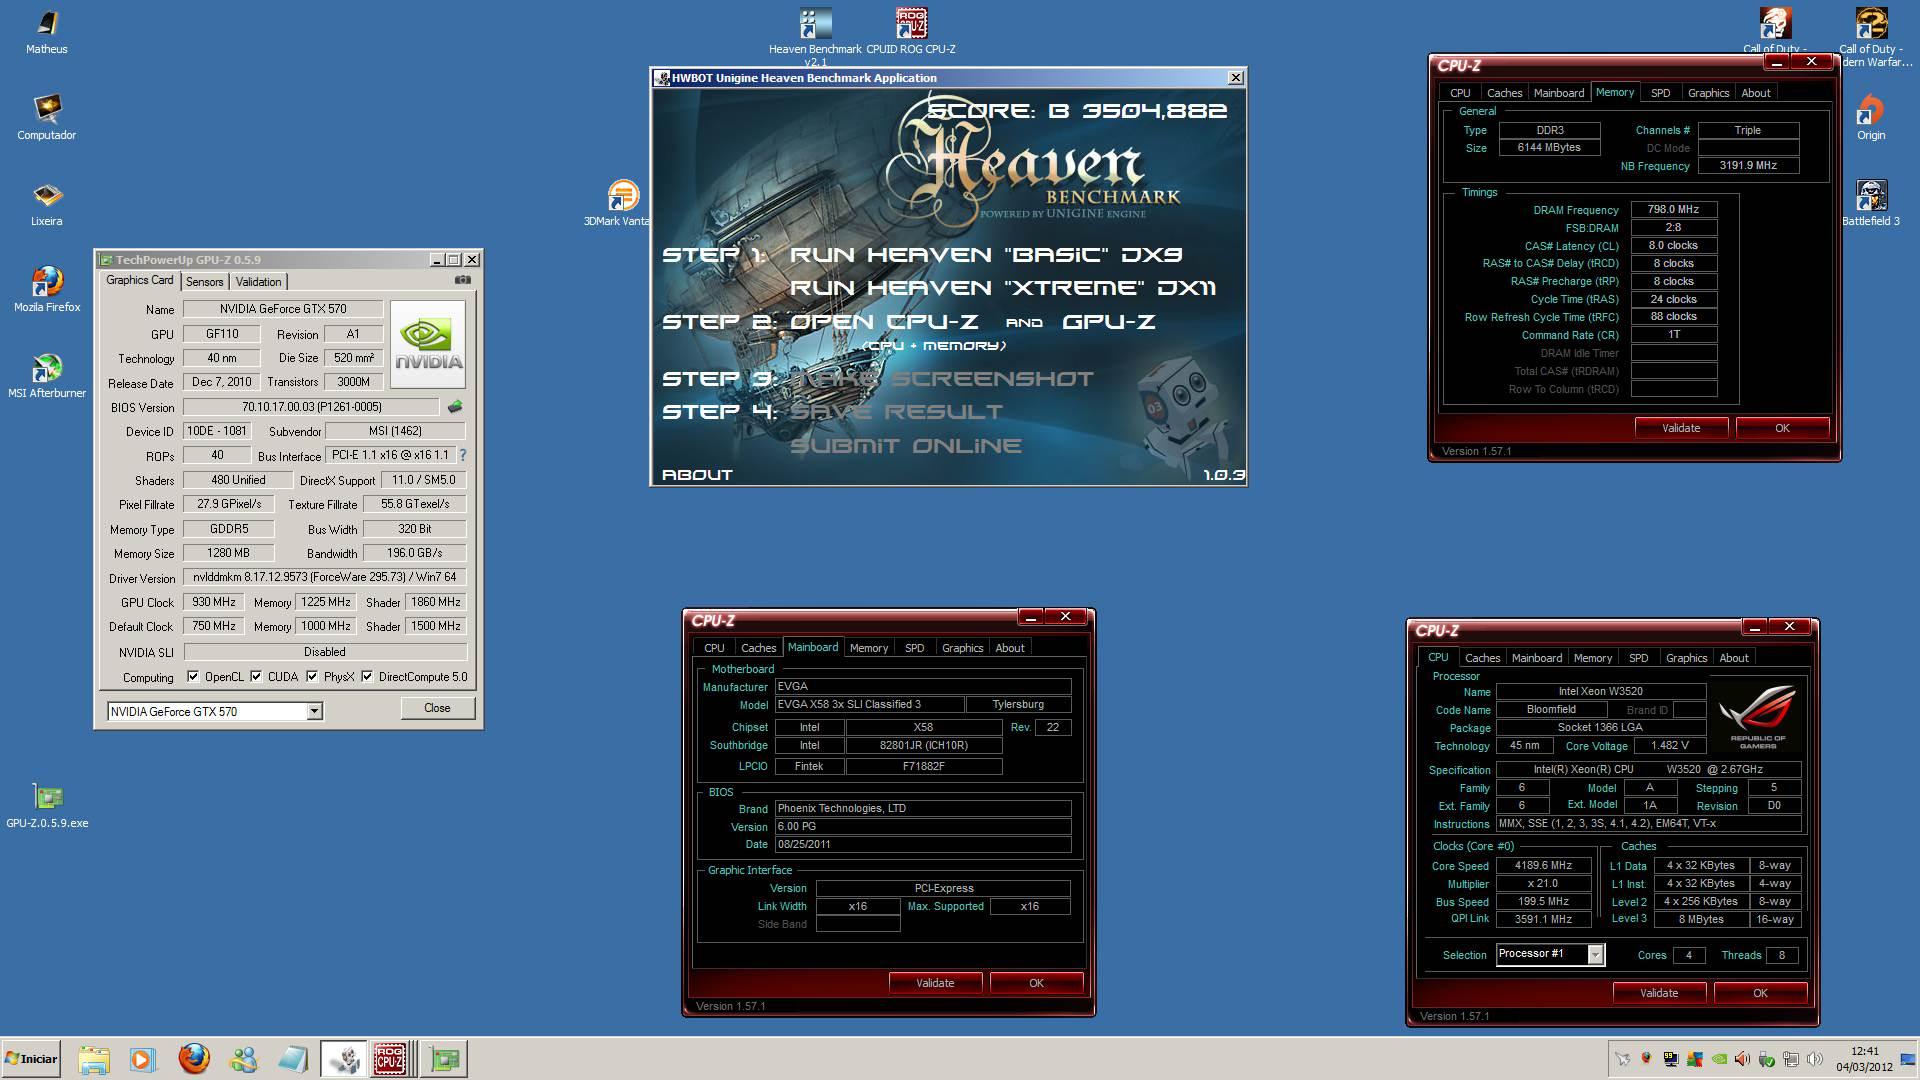Open Caches tab in Mainboard CPU-Z window
This screenshot has height=1080, width=1920.
click(x=758, y=648)
